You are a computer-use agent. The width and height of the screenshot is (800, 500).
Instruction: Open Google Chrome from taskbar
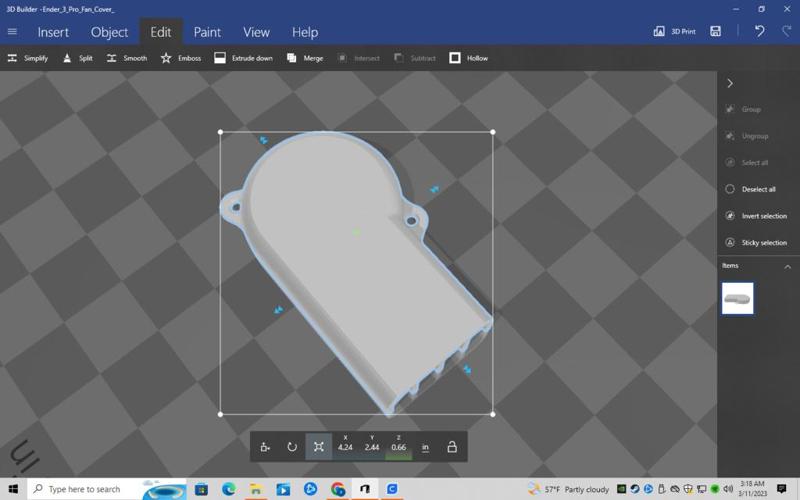[338, 489]
